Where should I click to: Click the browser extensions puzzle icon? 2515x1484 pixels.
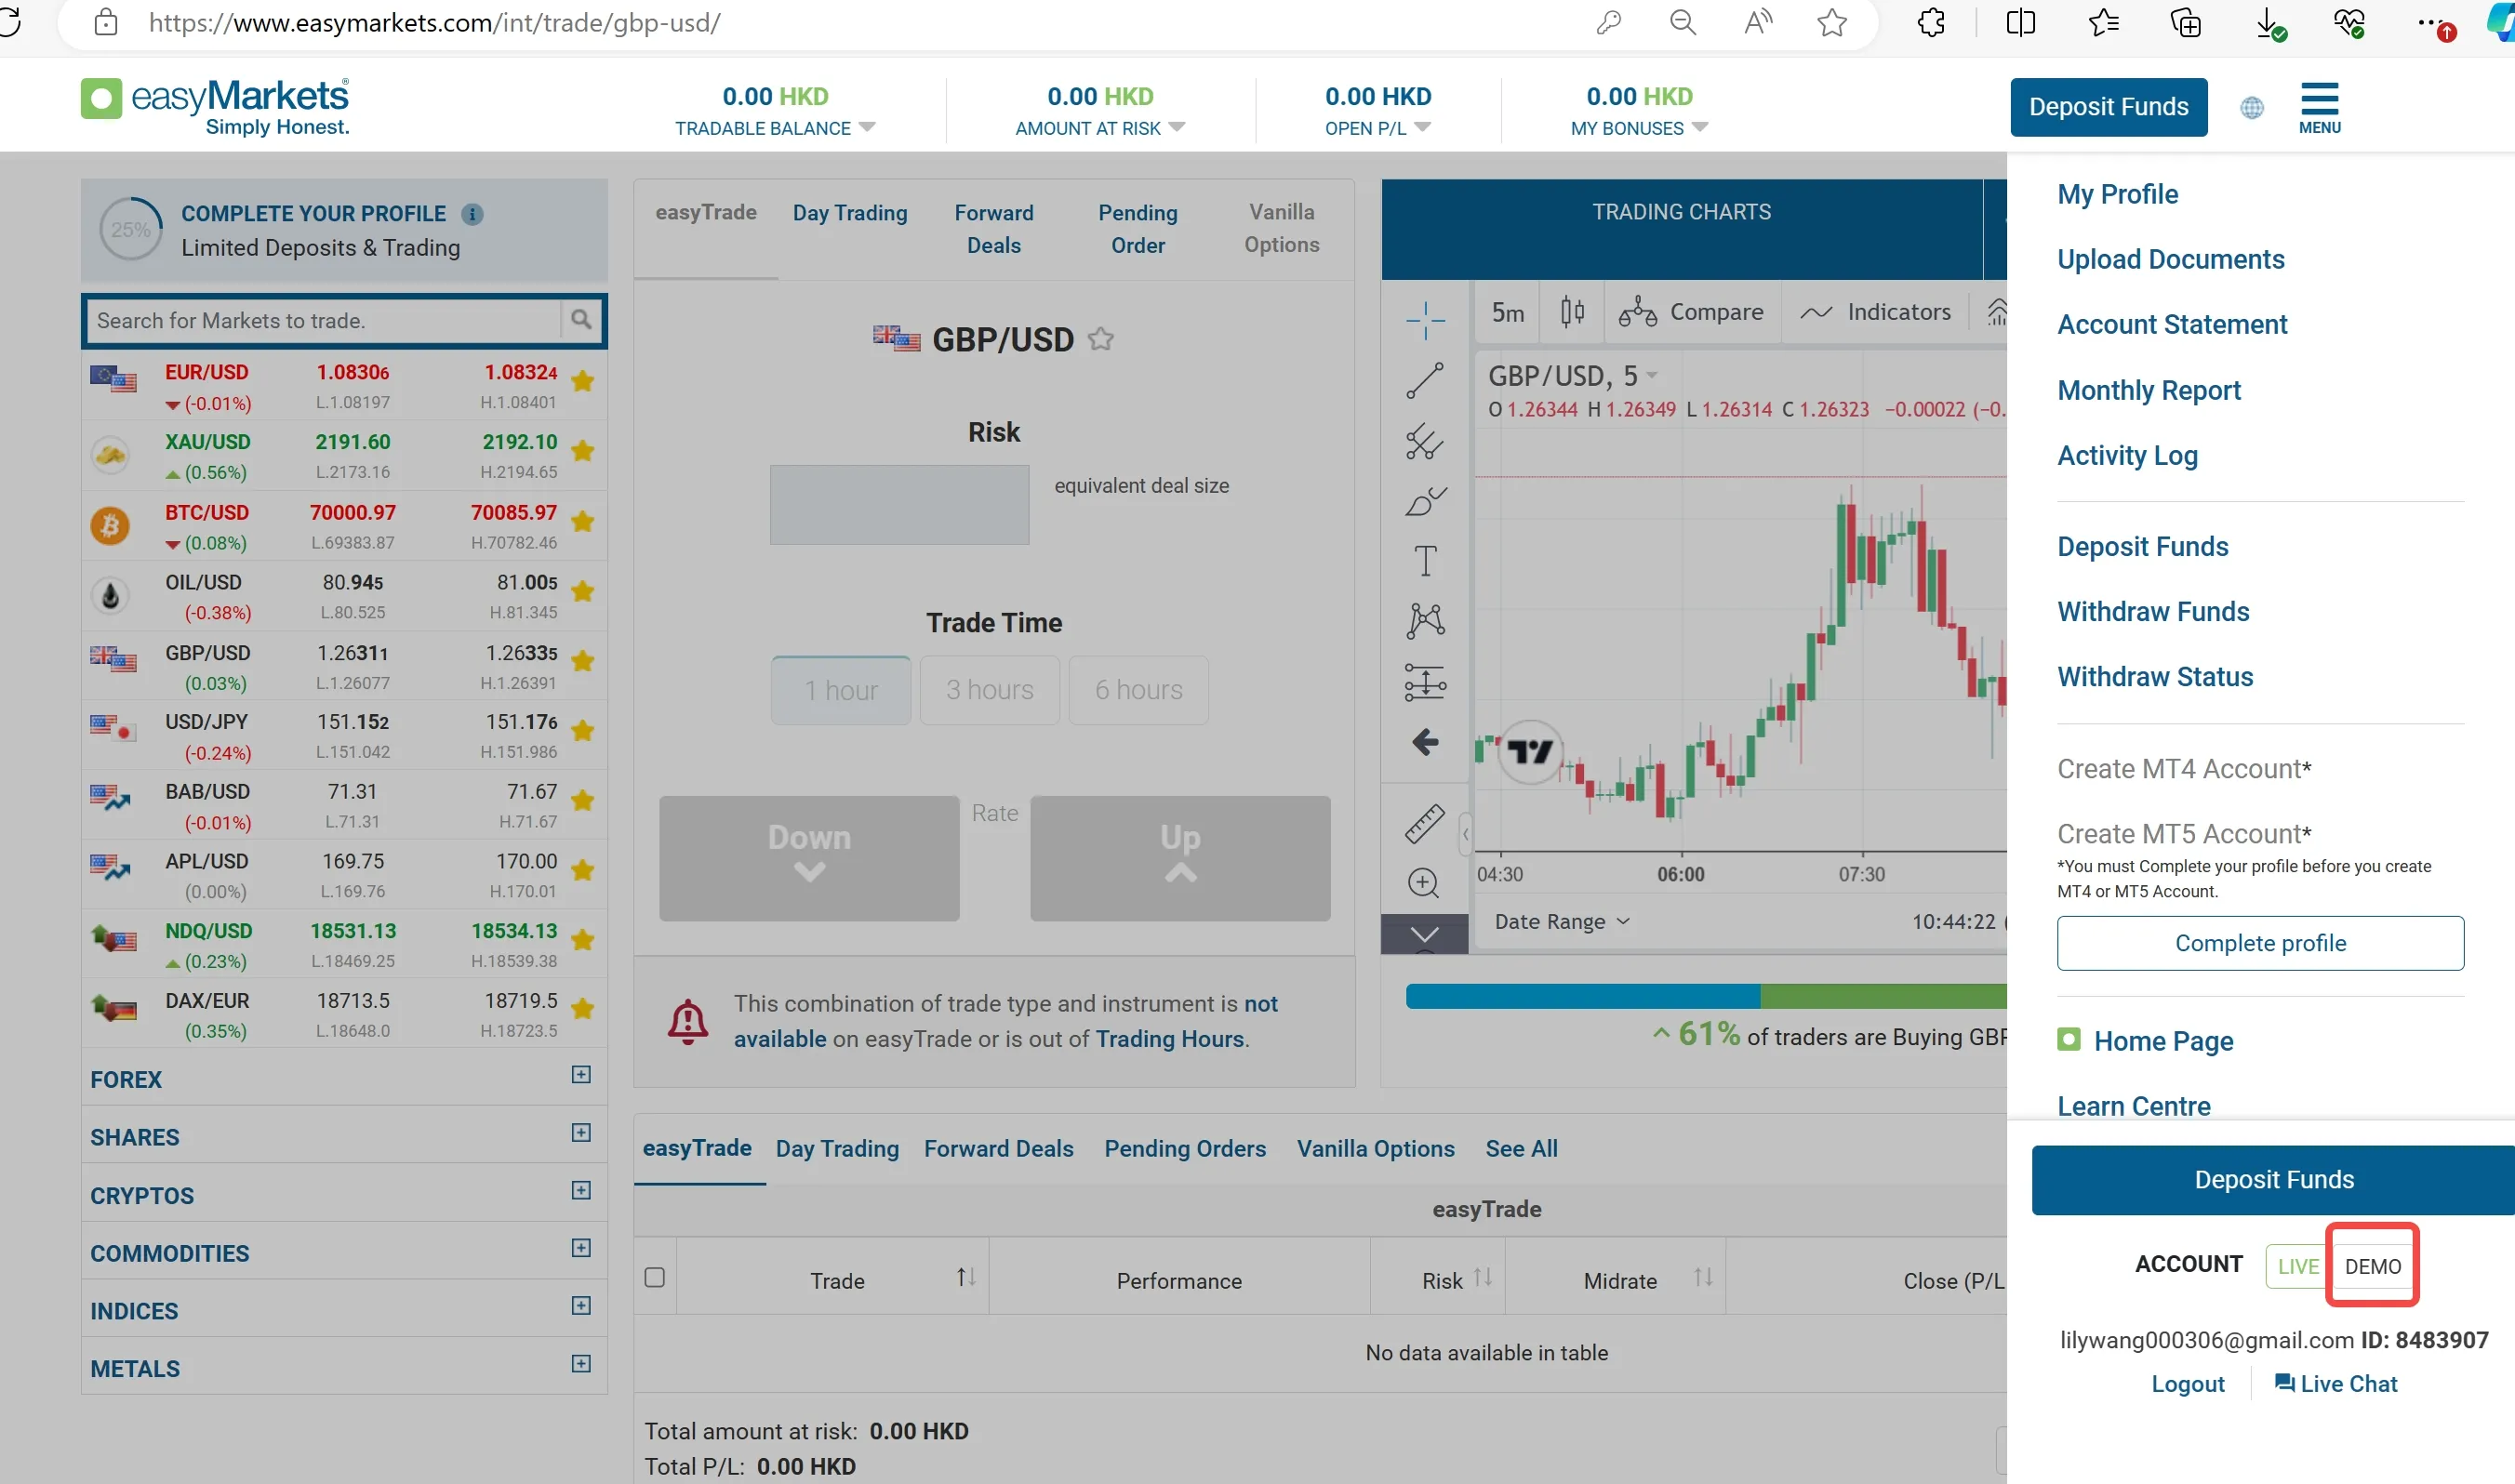[x=1931, y=22]
